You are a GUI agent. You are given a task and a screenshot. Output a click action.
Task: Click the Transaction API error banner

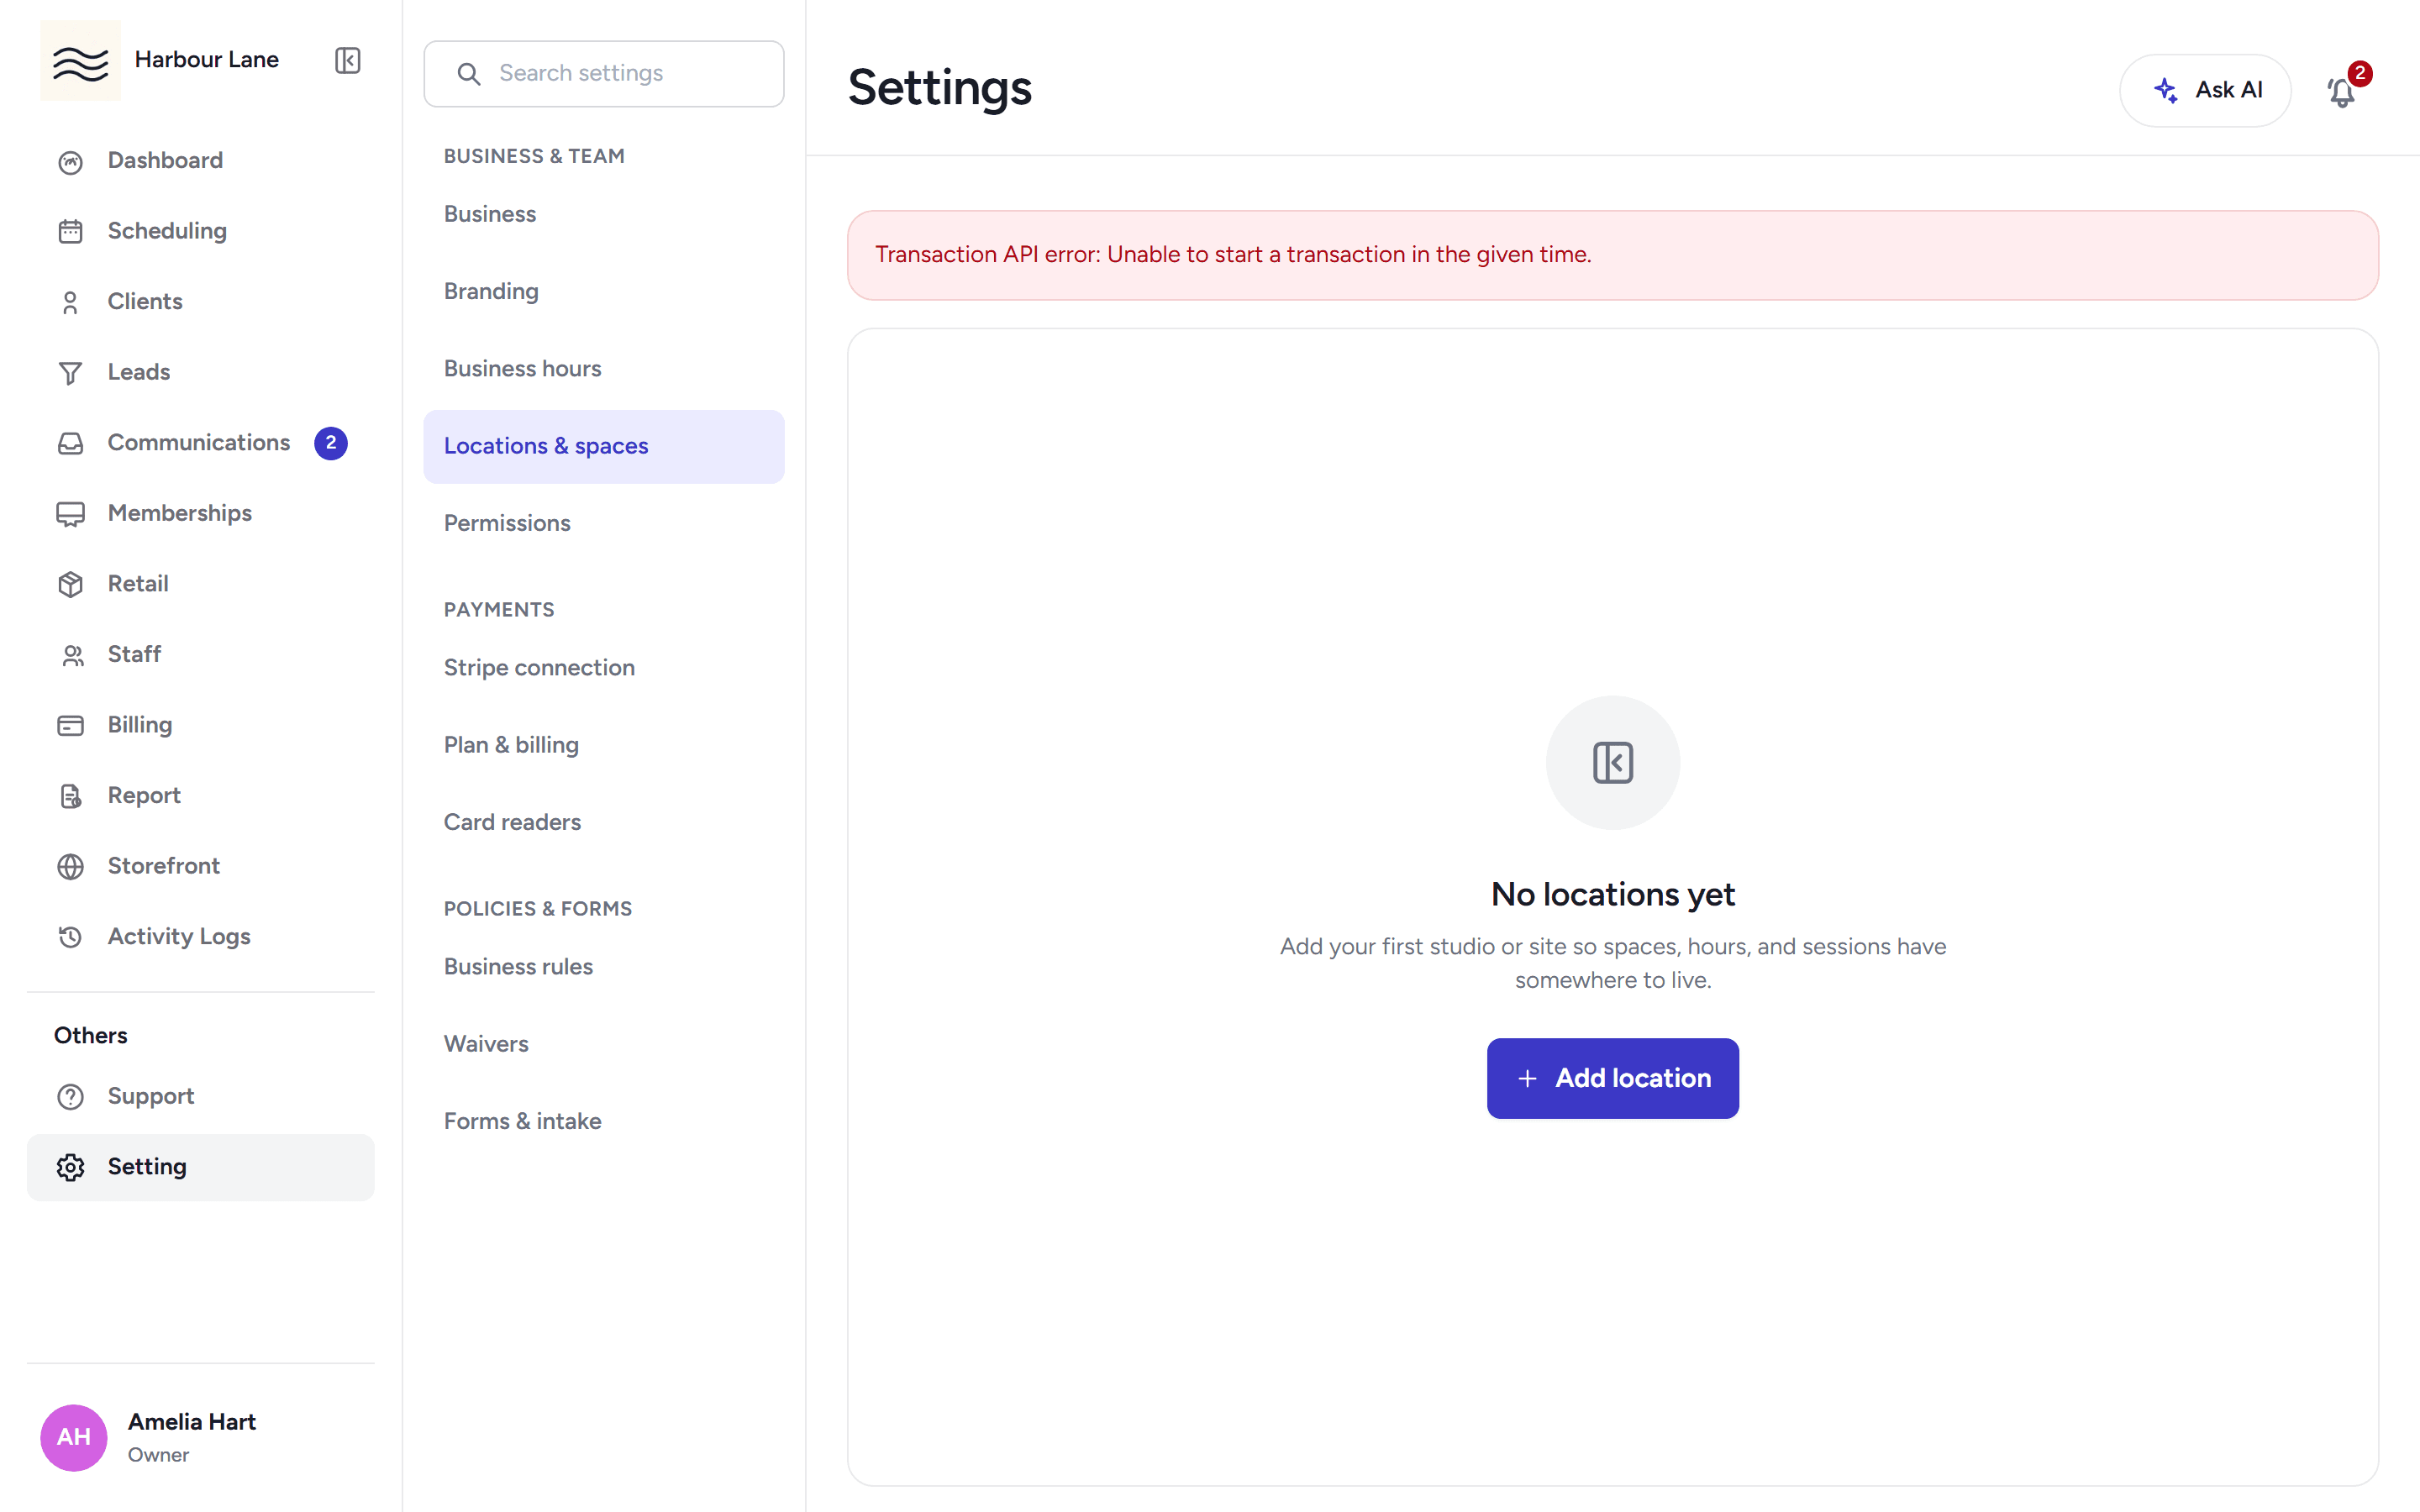[1612, 255]
